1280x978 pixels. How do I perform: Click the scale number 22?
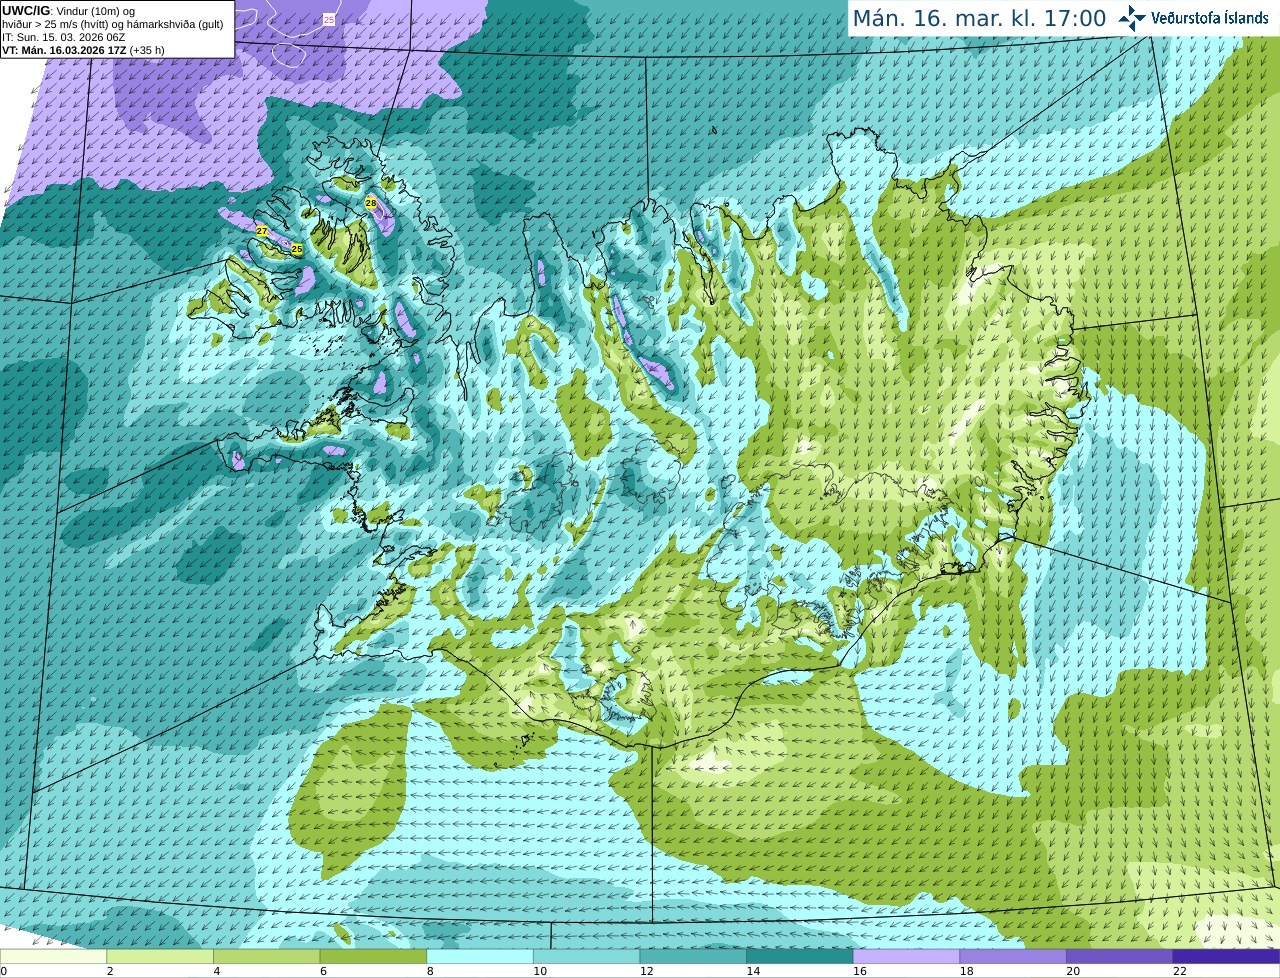coord(1180,971)
